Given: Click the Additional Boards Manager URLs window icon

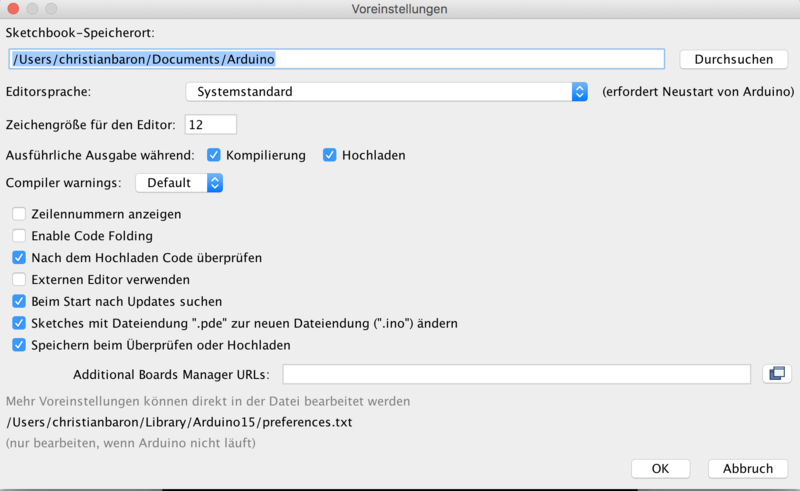Looking at the screenshot, I should [x=775, y=374].
